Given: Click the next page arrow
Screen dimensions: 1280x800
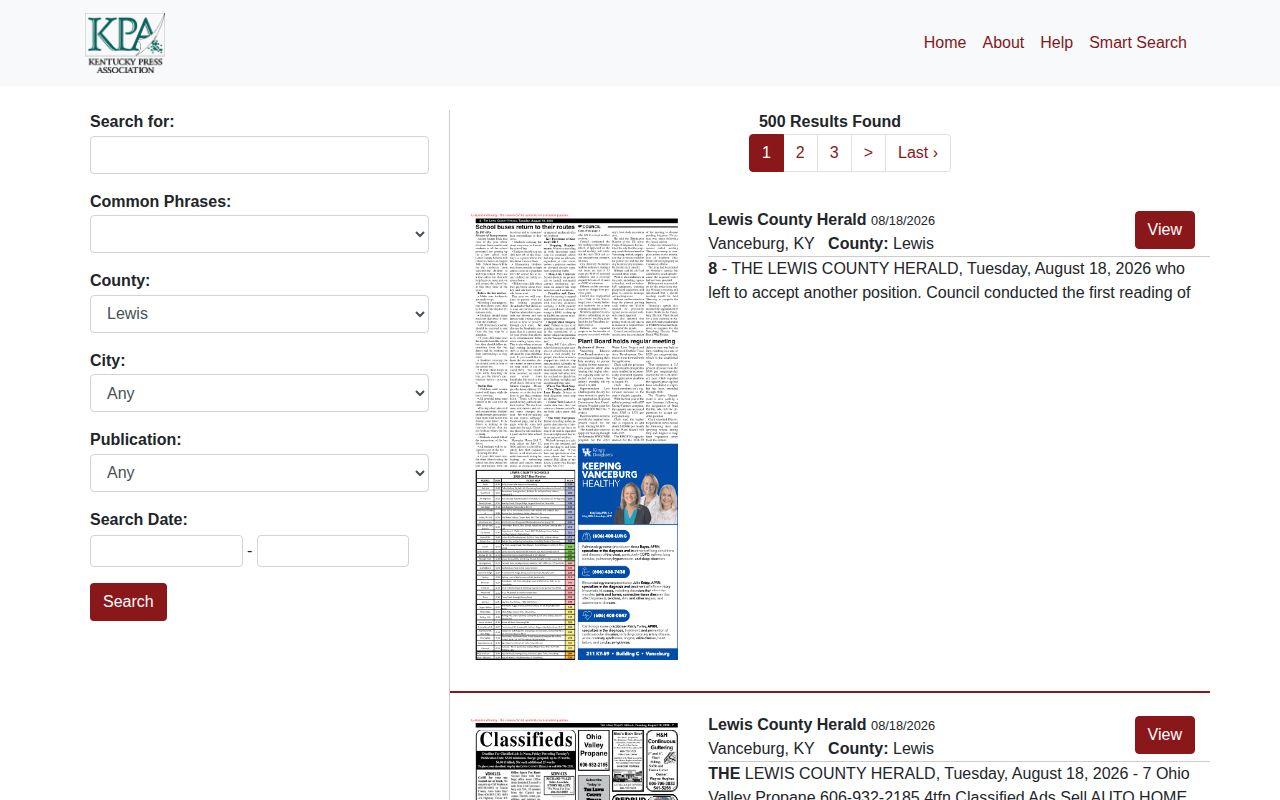Looking at the screenshot, I should coord(868,153).
